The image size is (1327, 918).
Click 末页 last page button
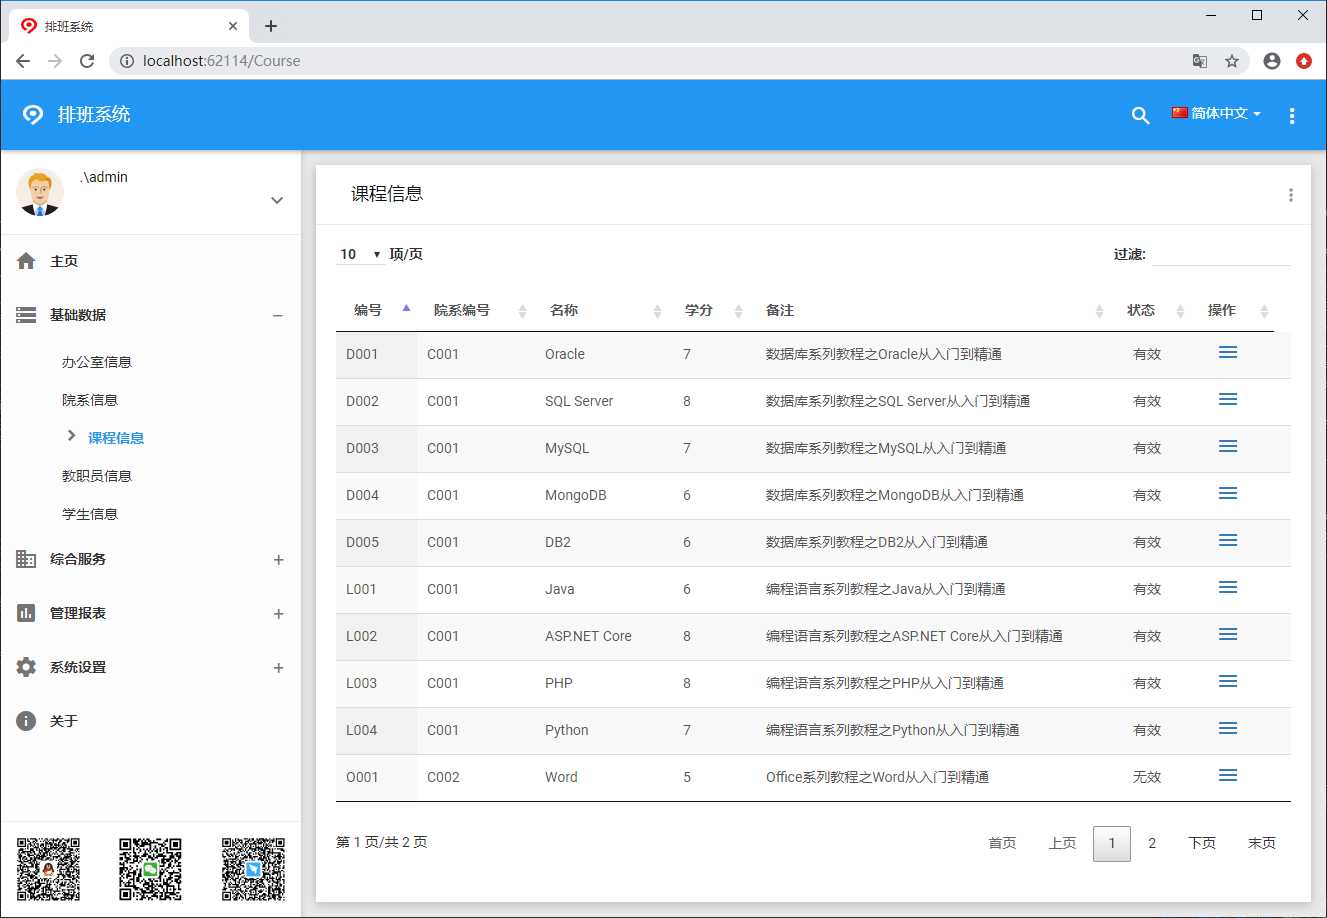pos(1262,843)
